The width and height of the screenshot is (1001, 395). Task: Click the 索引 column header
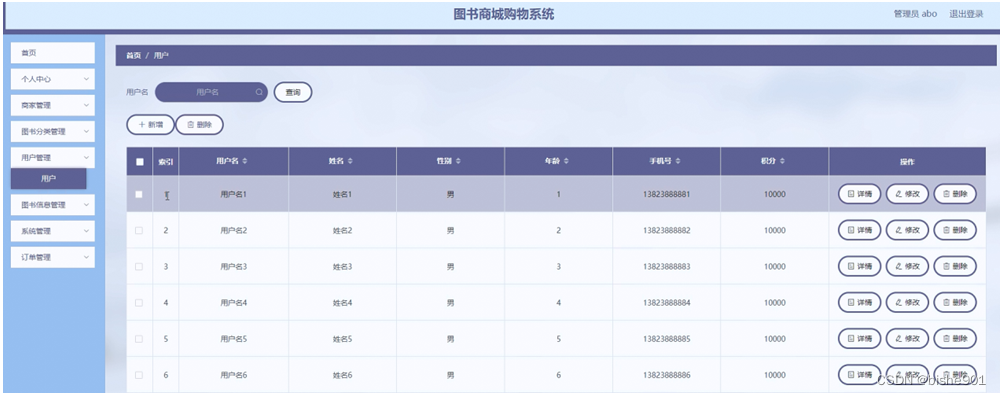click(x=166, y=162)
